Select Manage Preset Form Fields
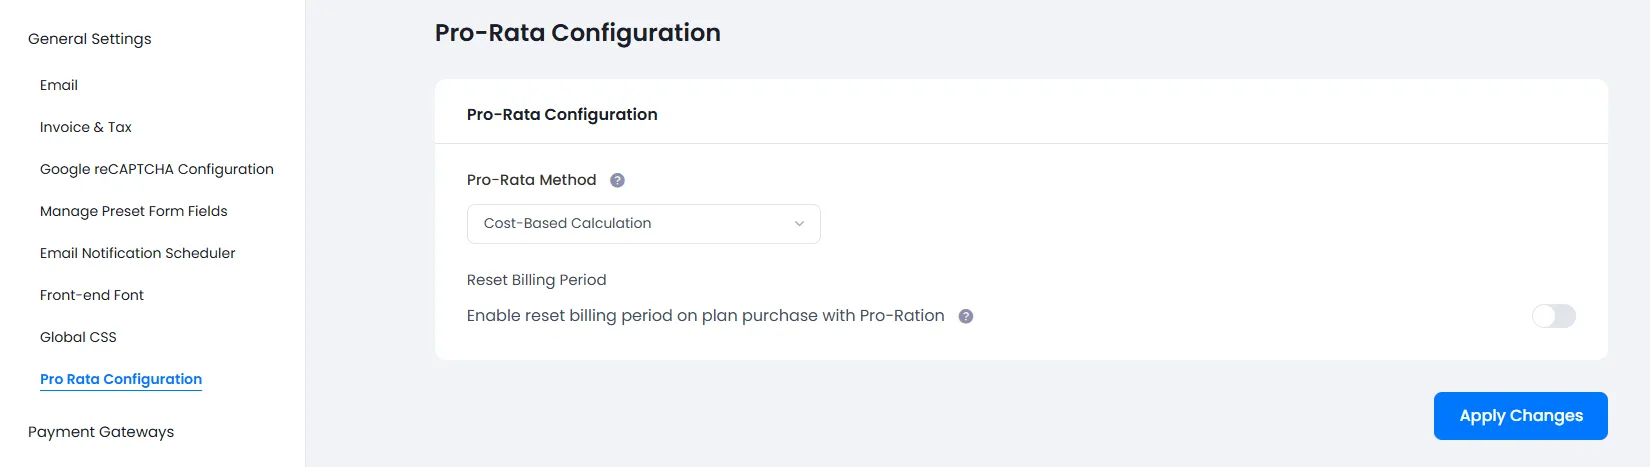Viewport: 1650px width, 467px height. pos(134,211)
